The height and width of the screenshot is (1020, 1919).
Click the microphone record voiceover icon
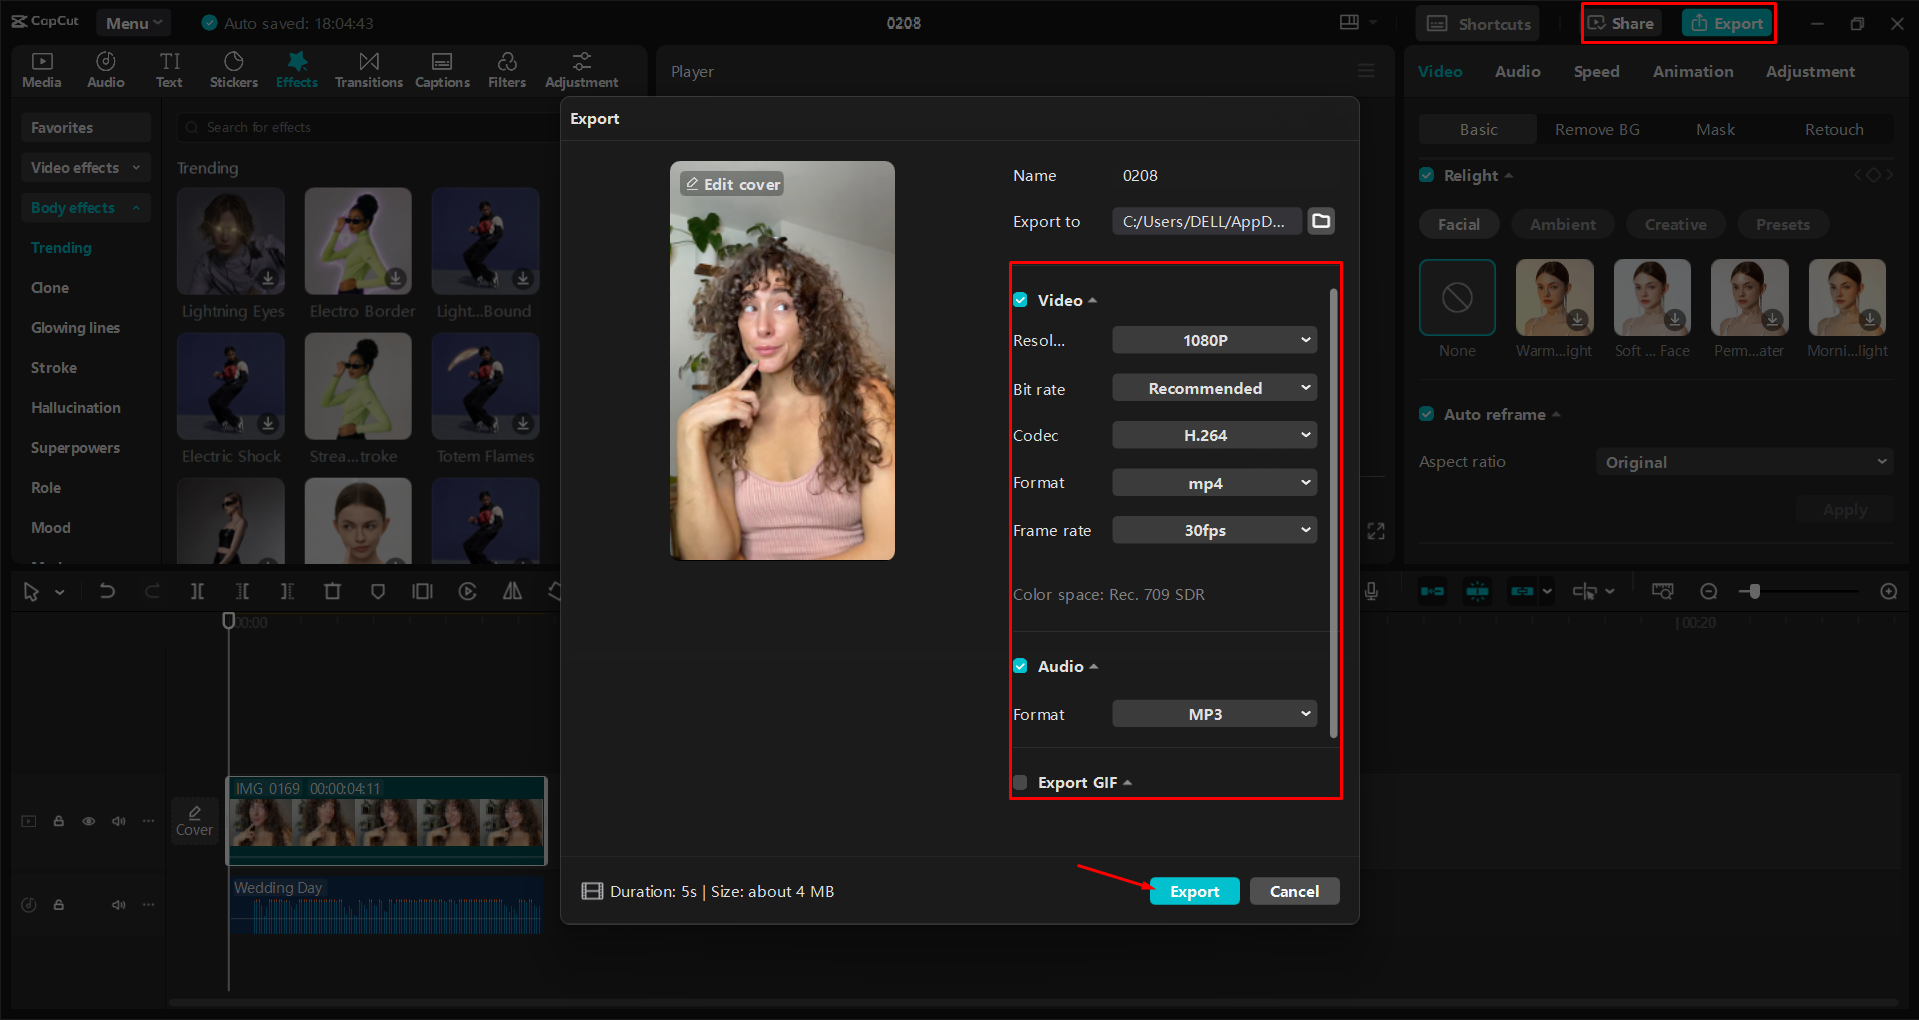click(x=1371, y=591)
